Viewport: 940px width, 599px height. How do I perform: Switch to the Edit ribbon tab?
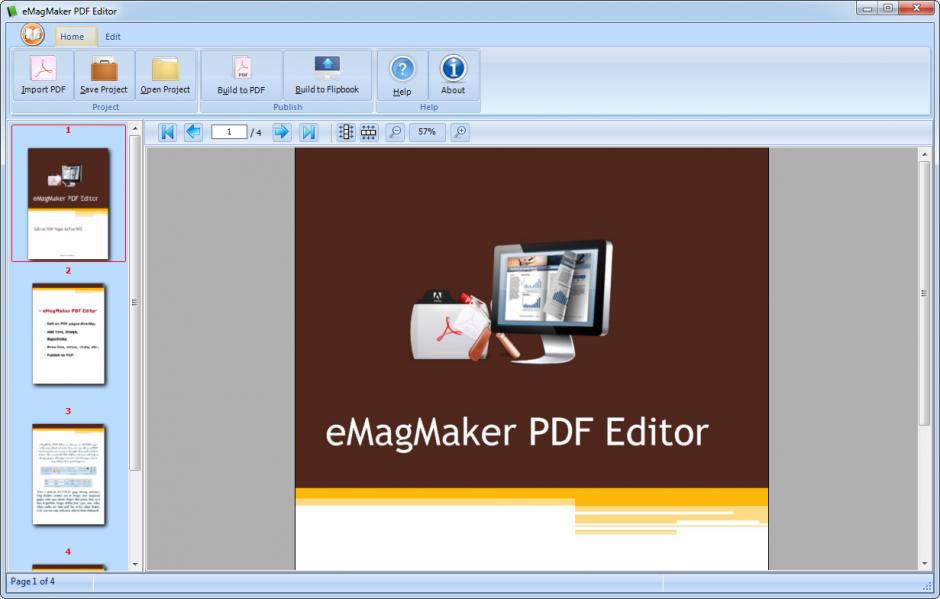coord(113,37)
